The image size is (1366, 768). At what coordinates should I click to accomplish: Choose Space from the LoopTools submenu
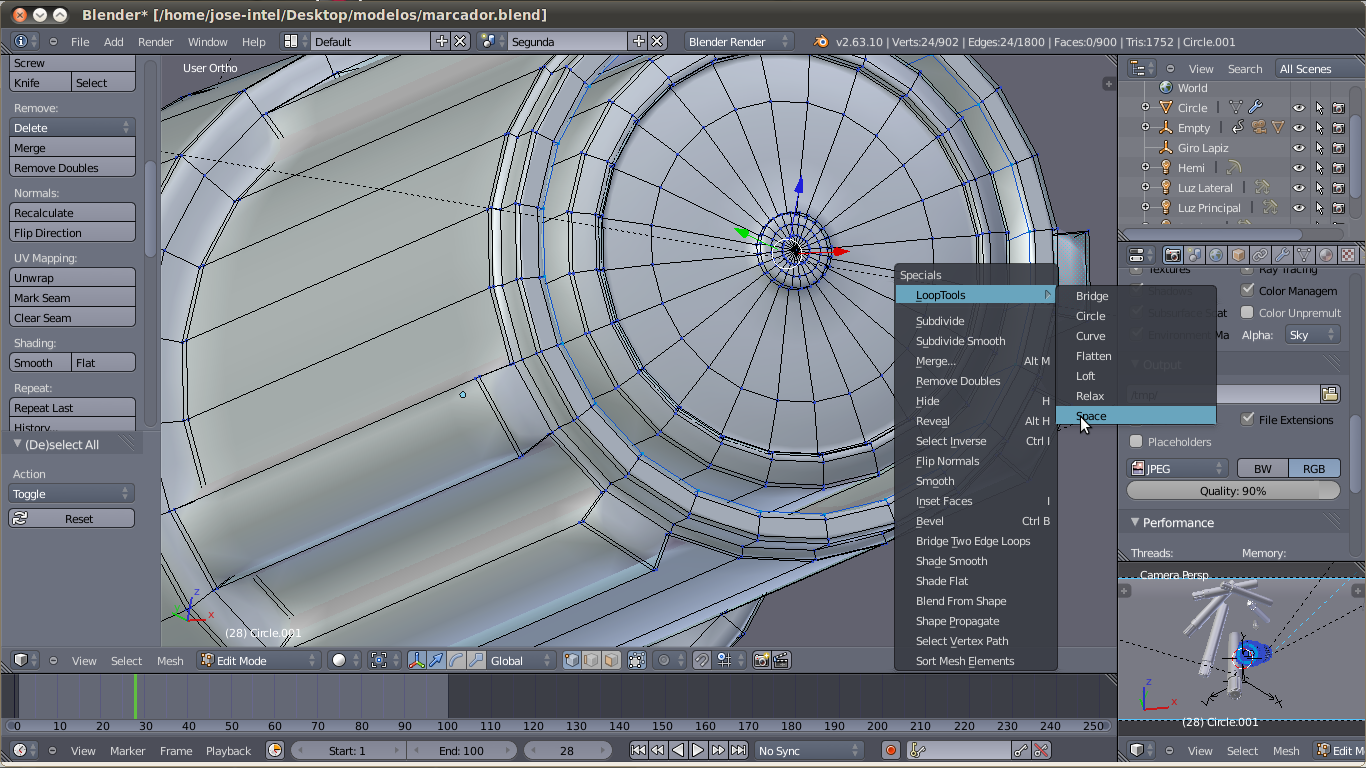[x=1091, y=416]
